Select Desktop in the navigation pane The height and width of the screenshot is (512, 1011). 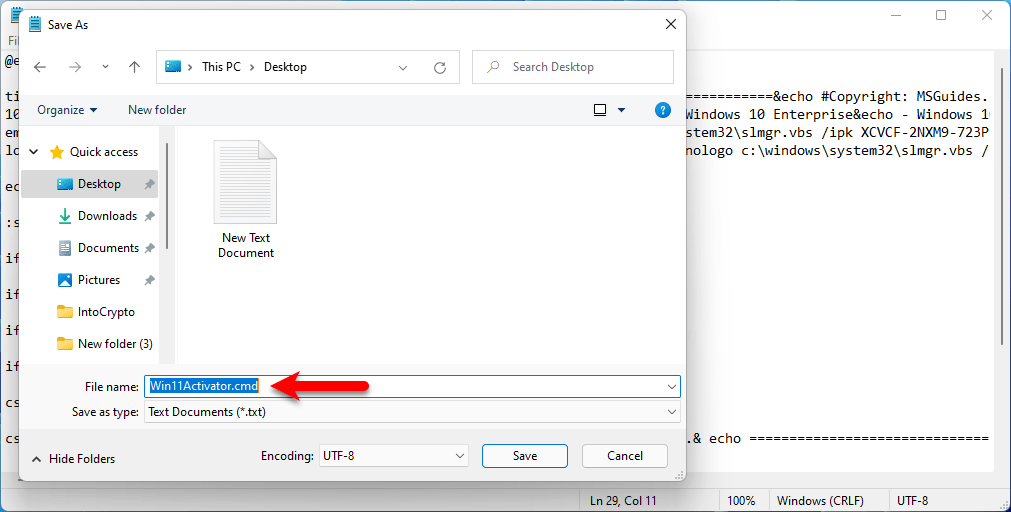pos(90,184)
